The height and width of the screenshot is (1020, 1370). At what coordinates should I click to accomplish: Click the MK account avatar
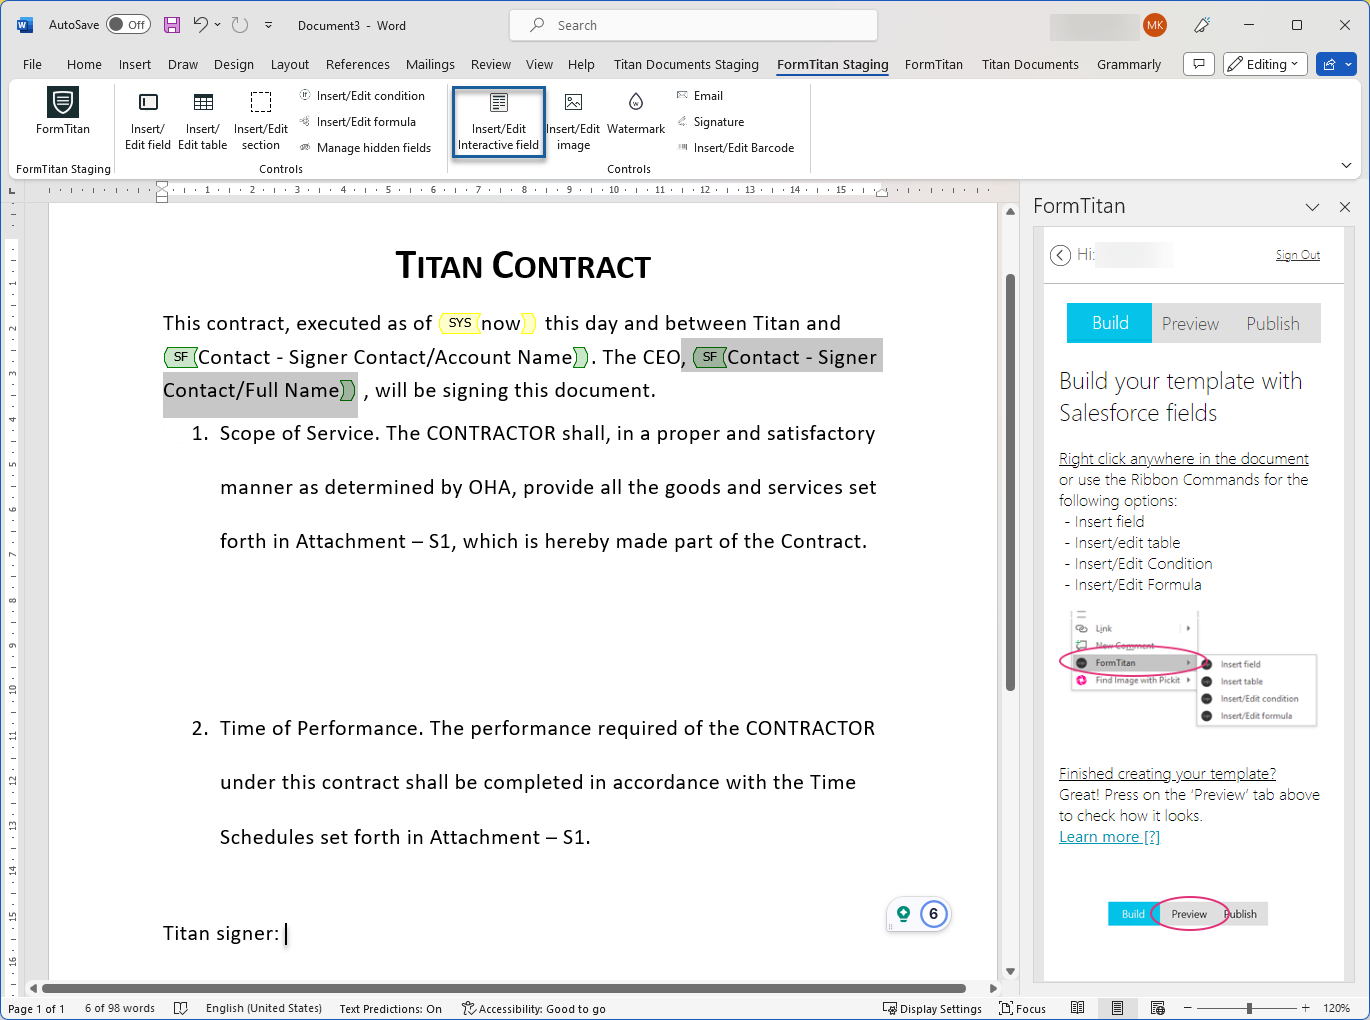tap(1155, 25)
